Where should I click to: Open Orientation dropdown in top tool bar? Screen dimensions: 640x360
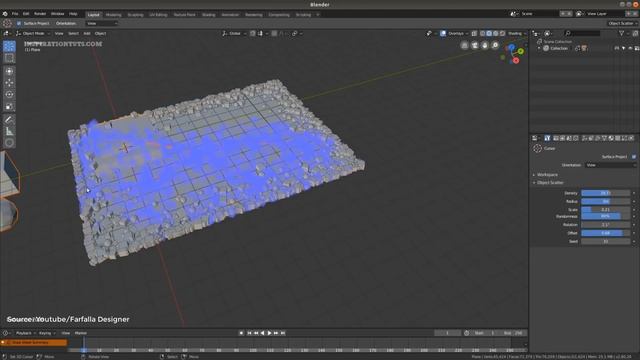102,24
